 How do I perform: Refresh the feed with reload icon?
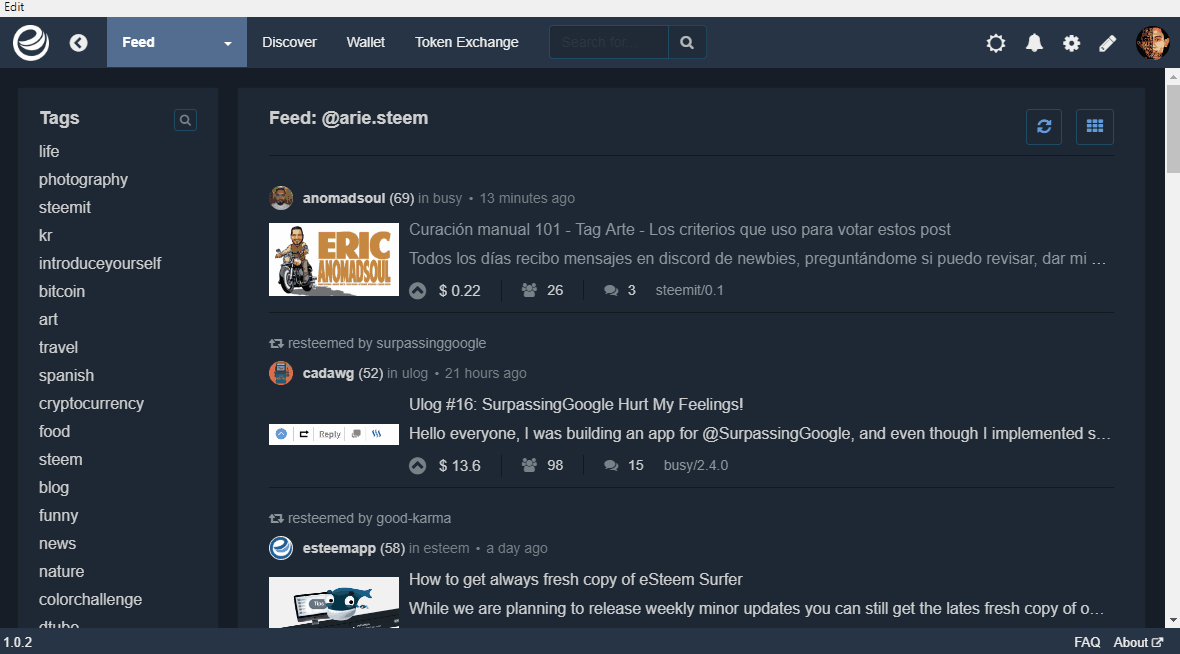[x=1044, y=126]
